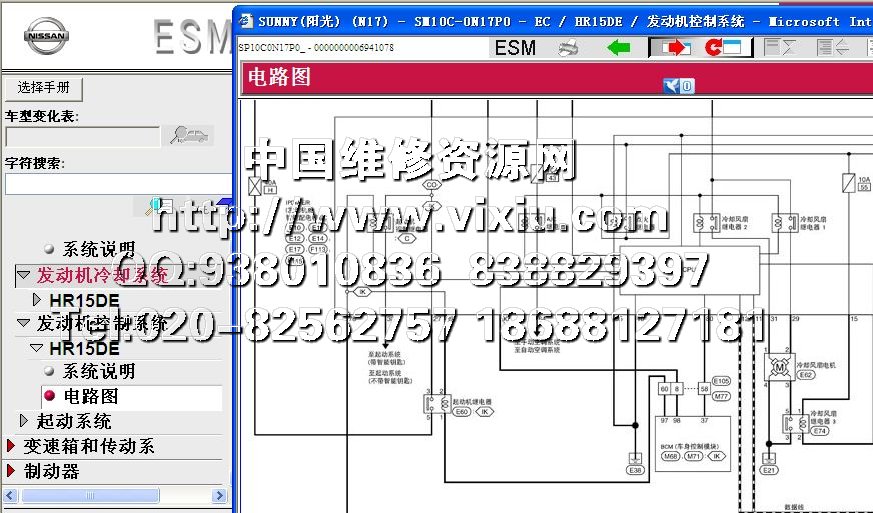
Task: Click the E38 ground connector in the diagram
Action: tap(635, 470)
